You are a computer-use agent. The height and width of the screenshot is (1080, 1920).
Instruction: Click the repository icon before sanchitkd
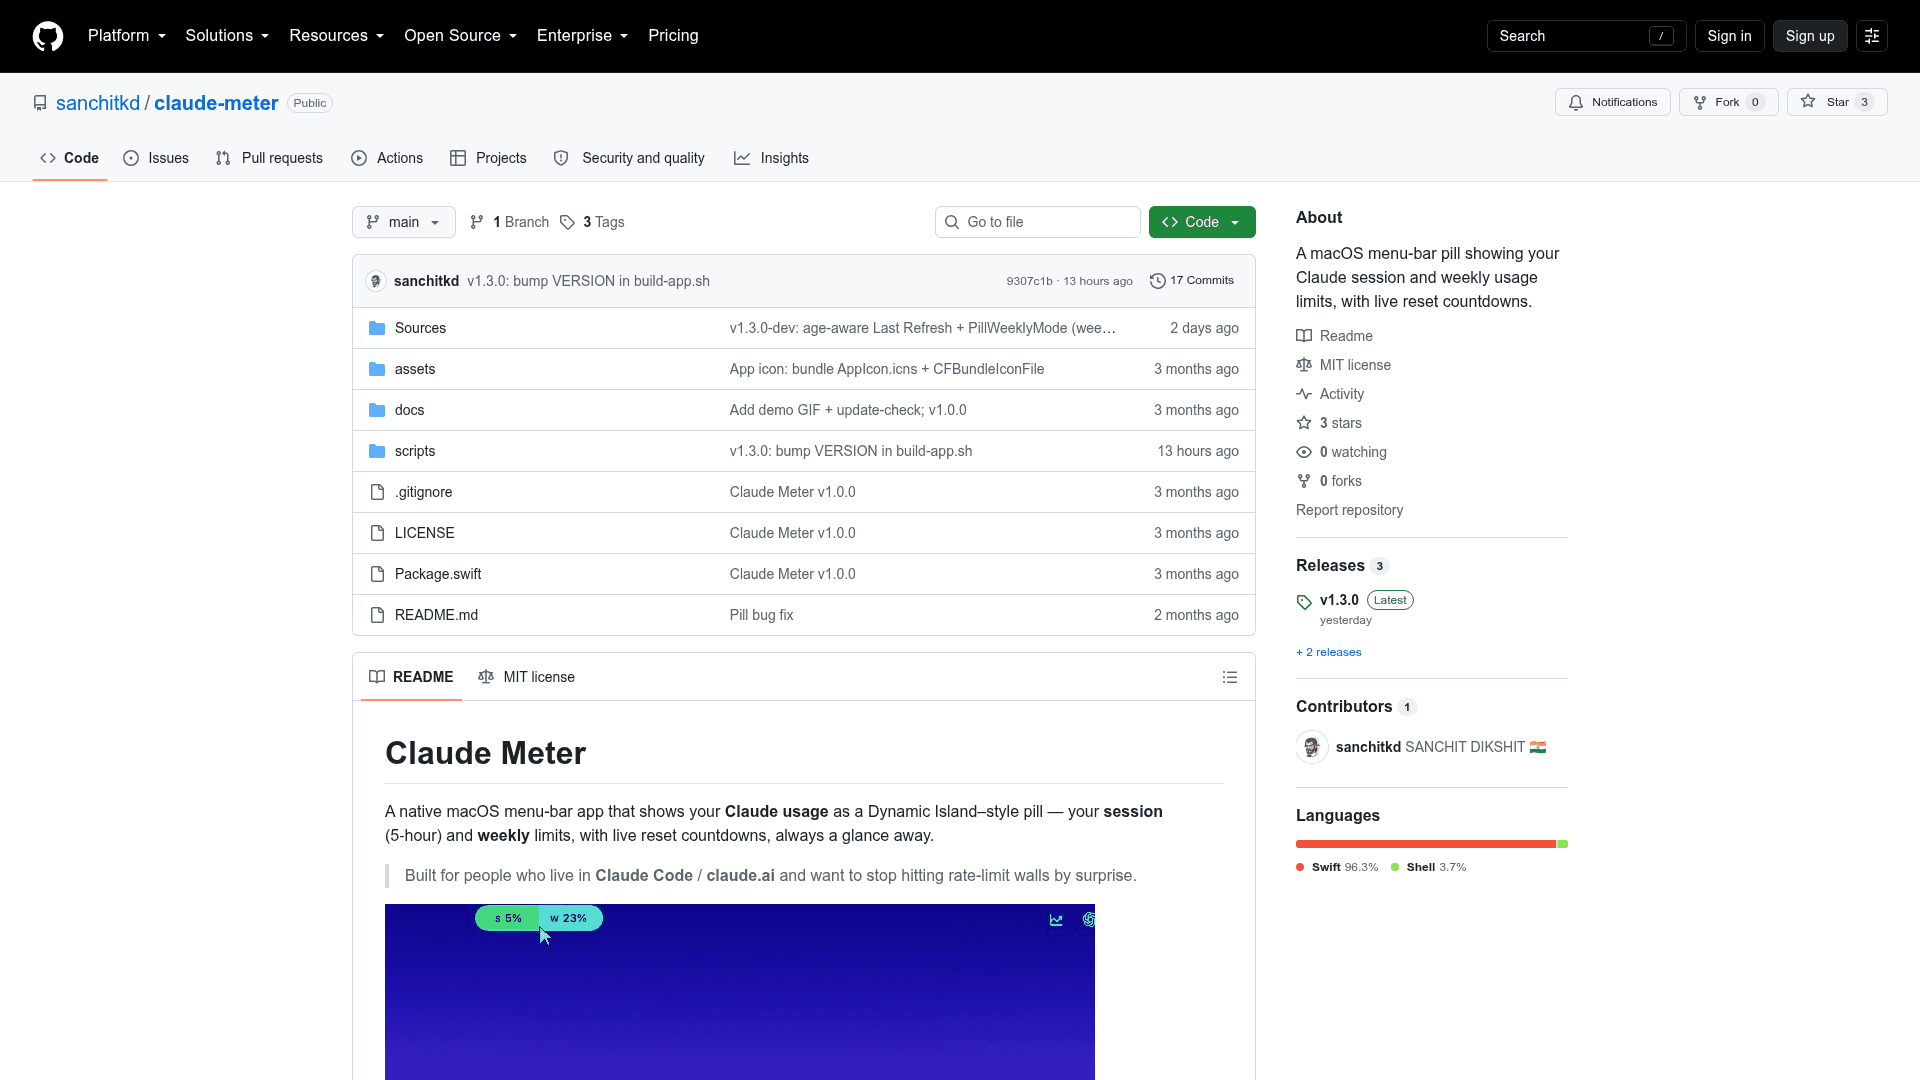coord(40,103)
